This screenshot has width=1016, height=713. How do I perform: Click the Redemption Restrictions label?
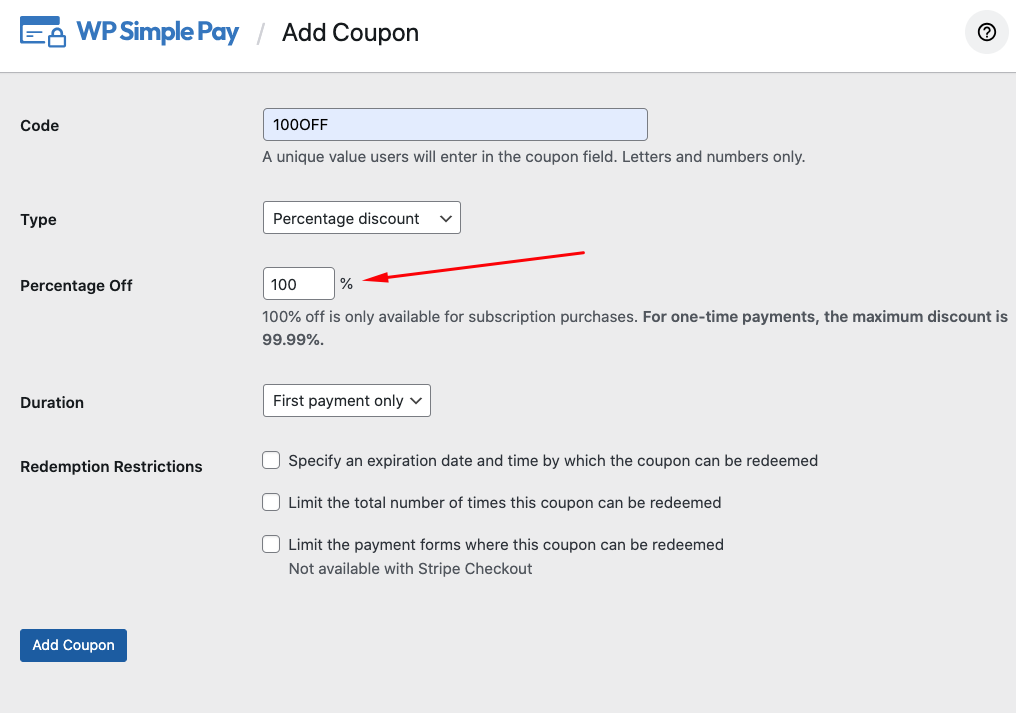tap(111, 467)
